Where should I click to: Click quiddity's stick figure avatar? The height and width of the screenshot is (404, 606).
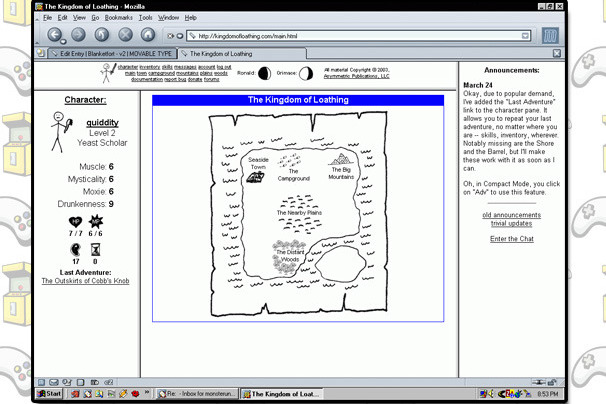pyautogui.click(x=61, y=132)
